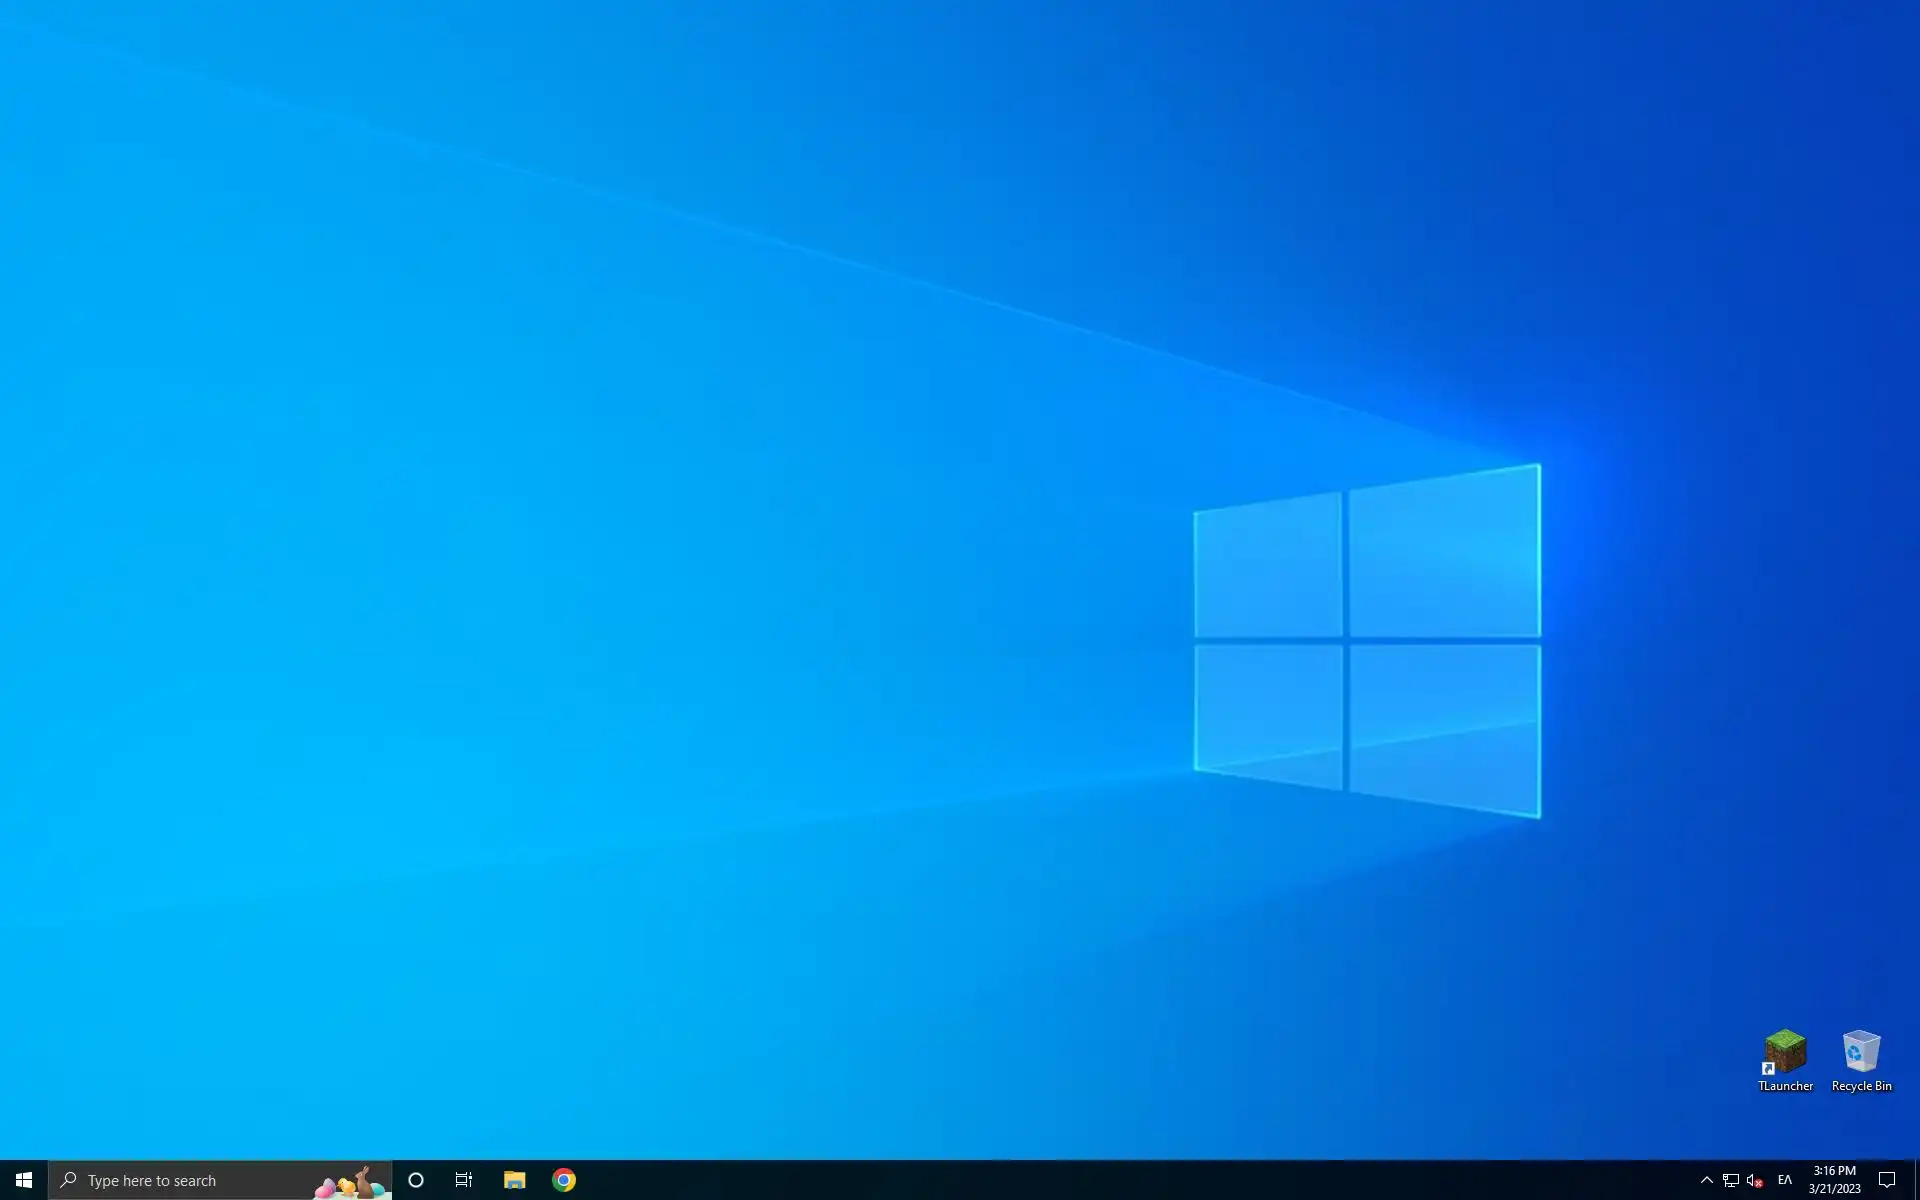Screen dimensions: 1920x1200
Task: Click the Show desktop sliver
Action: click(x=1916, y=1180)
